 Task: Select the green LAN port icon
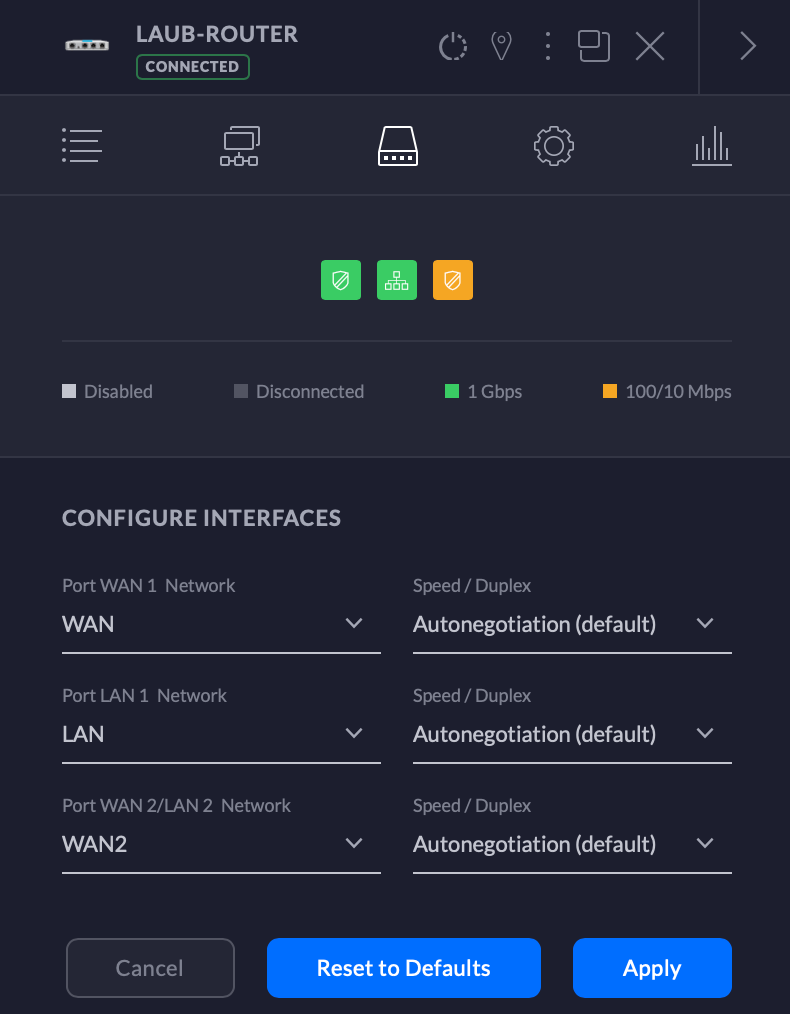pyautogui.click(x=397, y=280)
